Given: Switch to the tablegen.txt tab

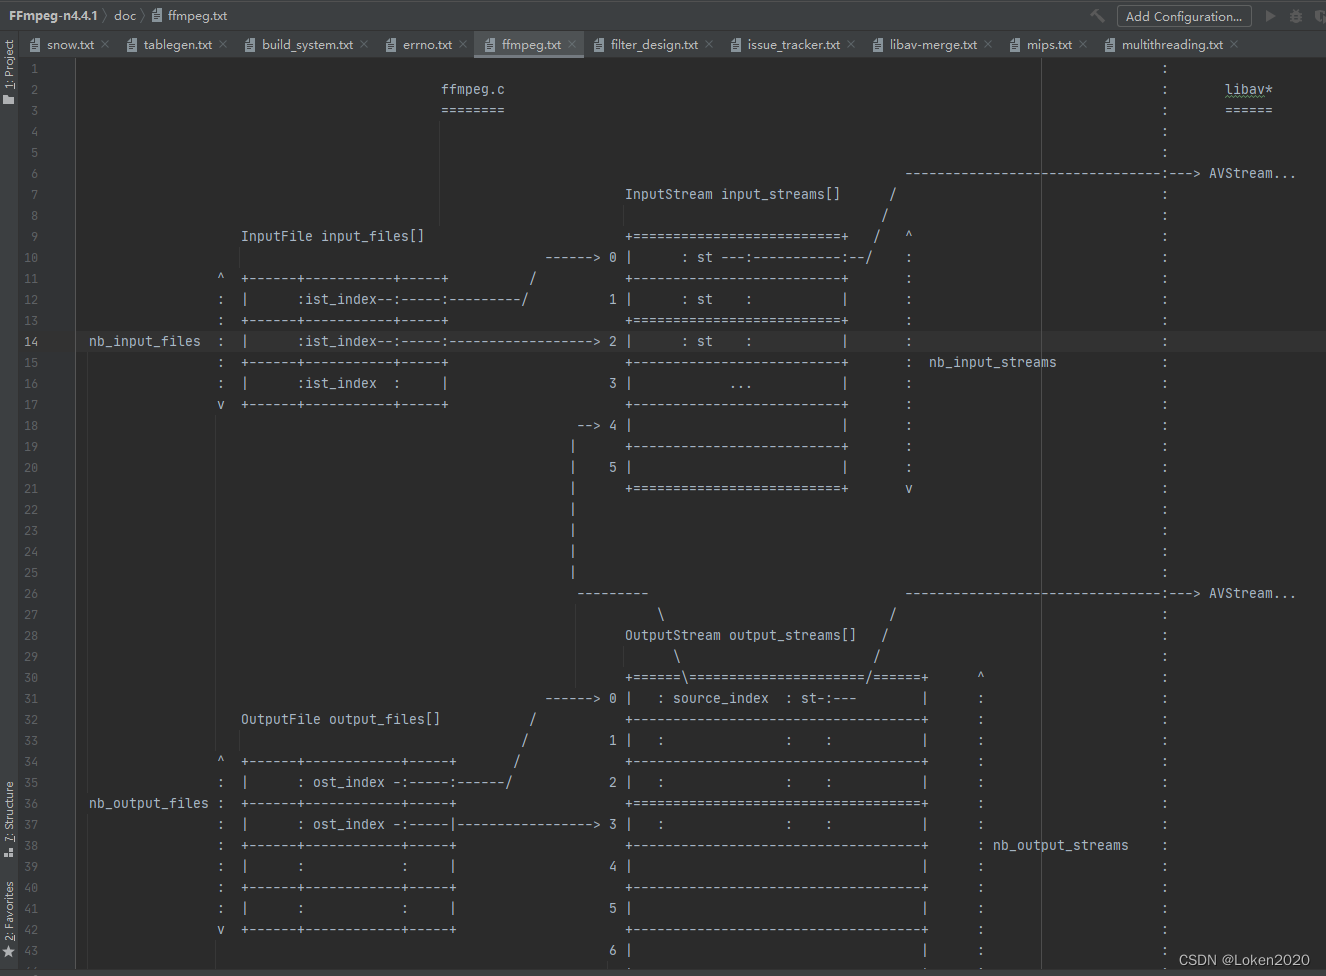Looking at the screenshot, I should click(x=177, y=45).
